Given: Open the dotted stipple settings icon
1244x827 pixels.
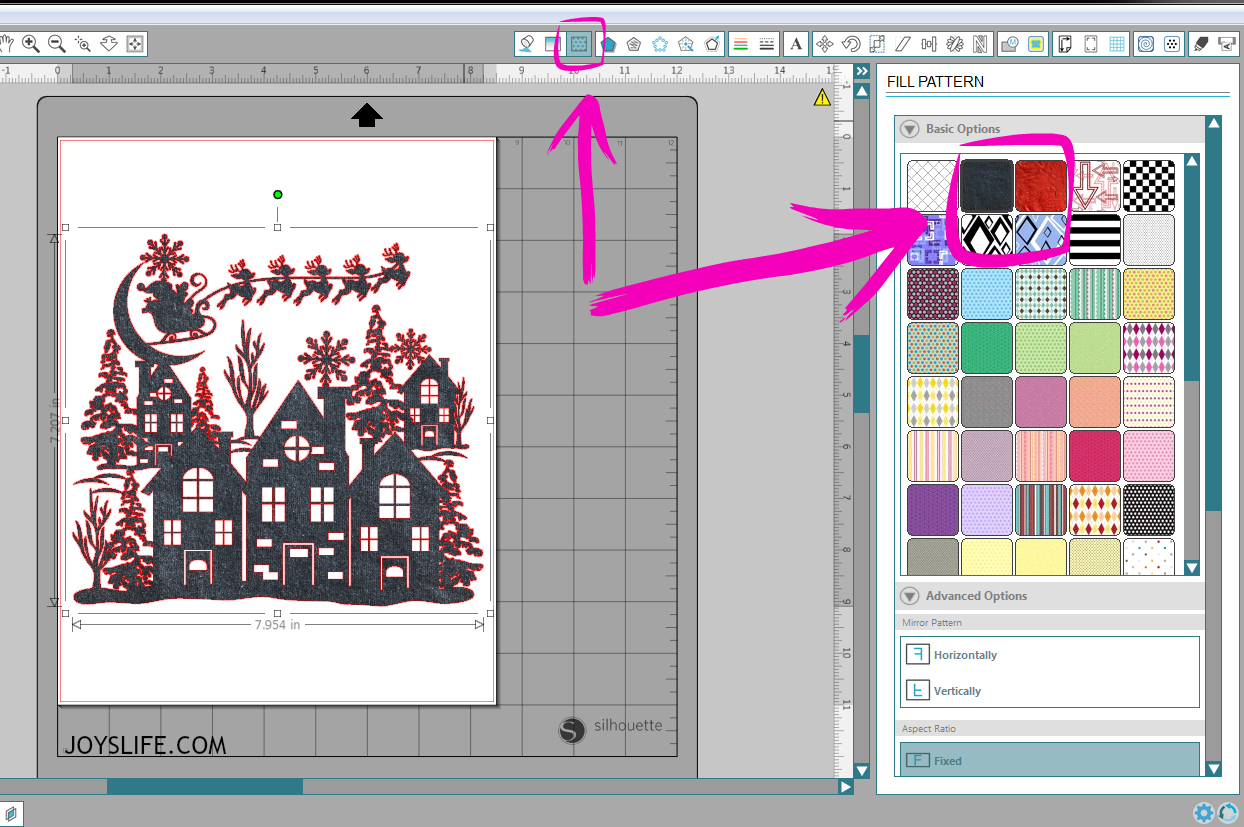Looking at the screenshot, I should pyautogui.click(x=1172, y=44).
